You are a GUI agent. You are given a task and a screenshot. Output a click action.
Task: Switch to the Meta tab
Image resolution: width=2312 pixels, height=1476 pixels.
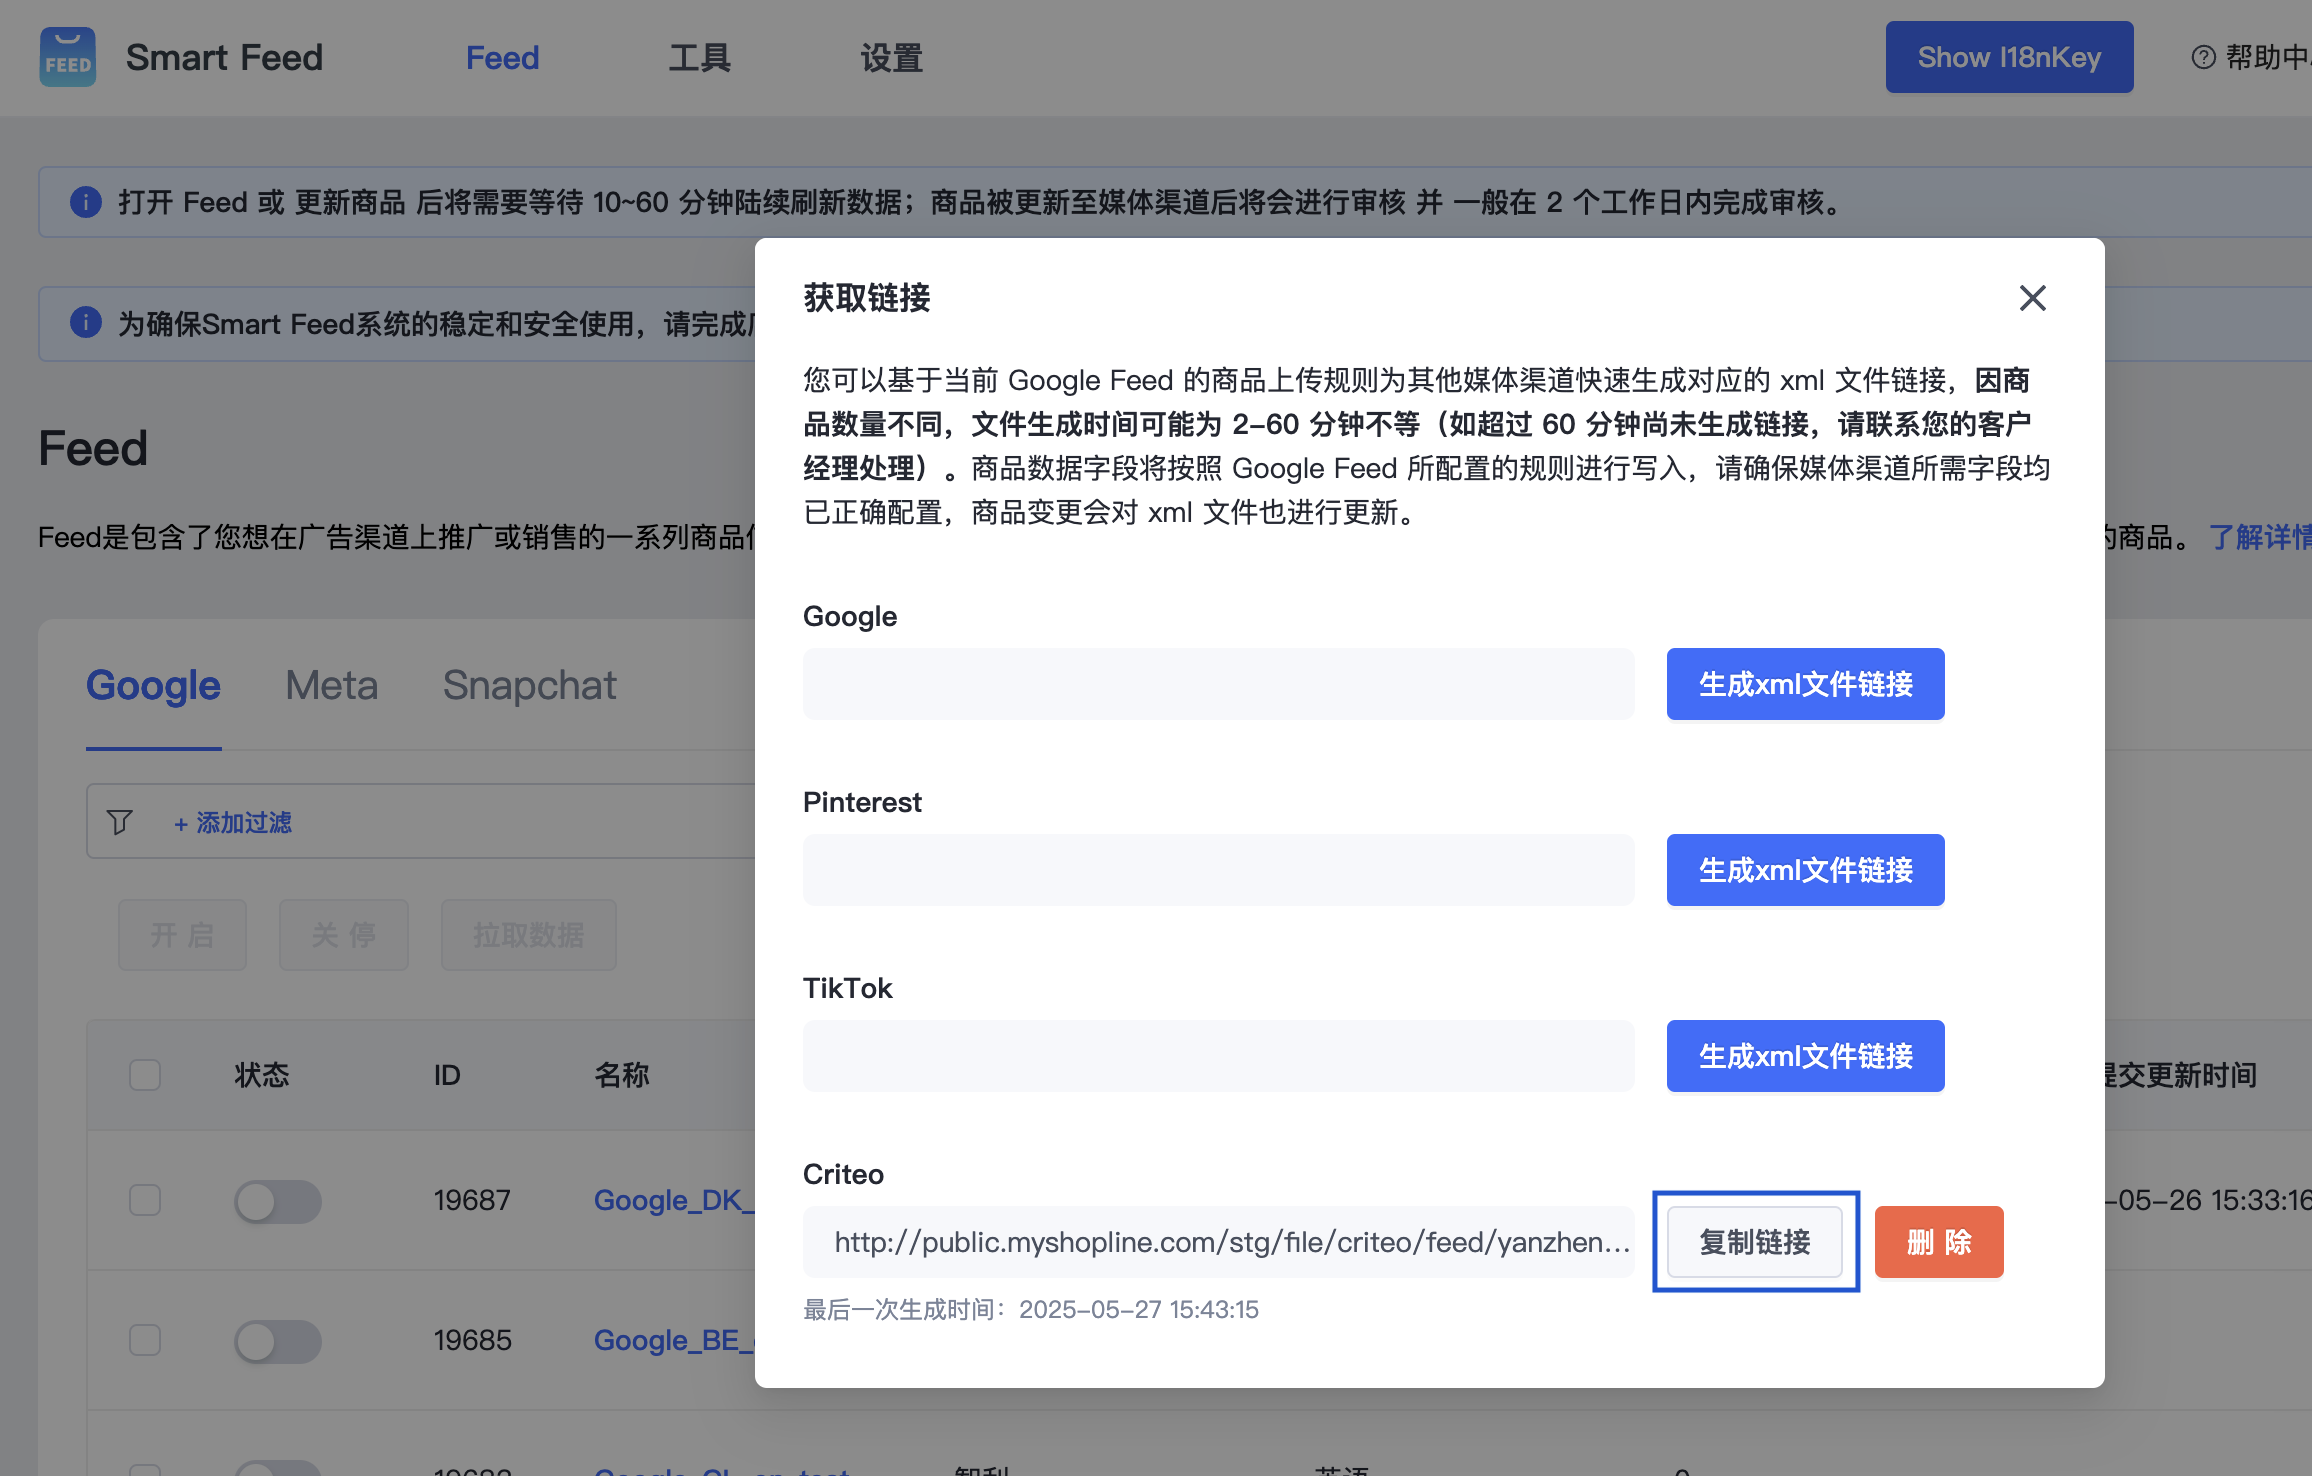pyautogui.click(x=332, y=685)
